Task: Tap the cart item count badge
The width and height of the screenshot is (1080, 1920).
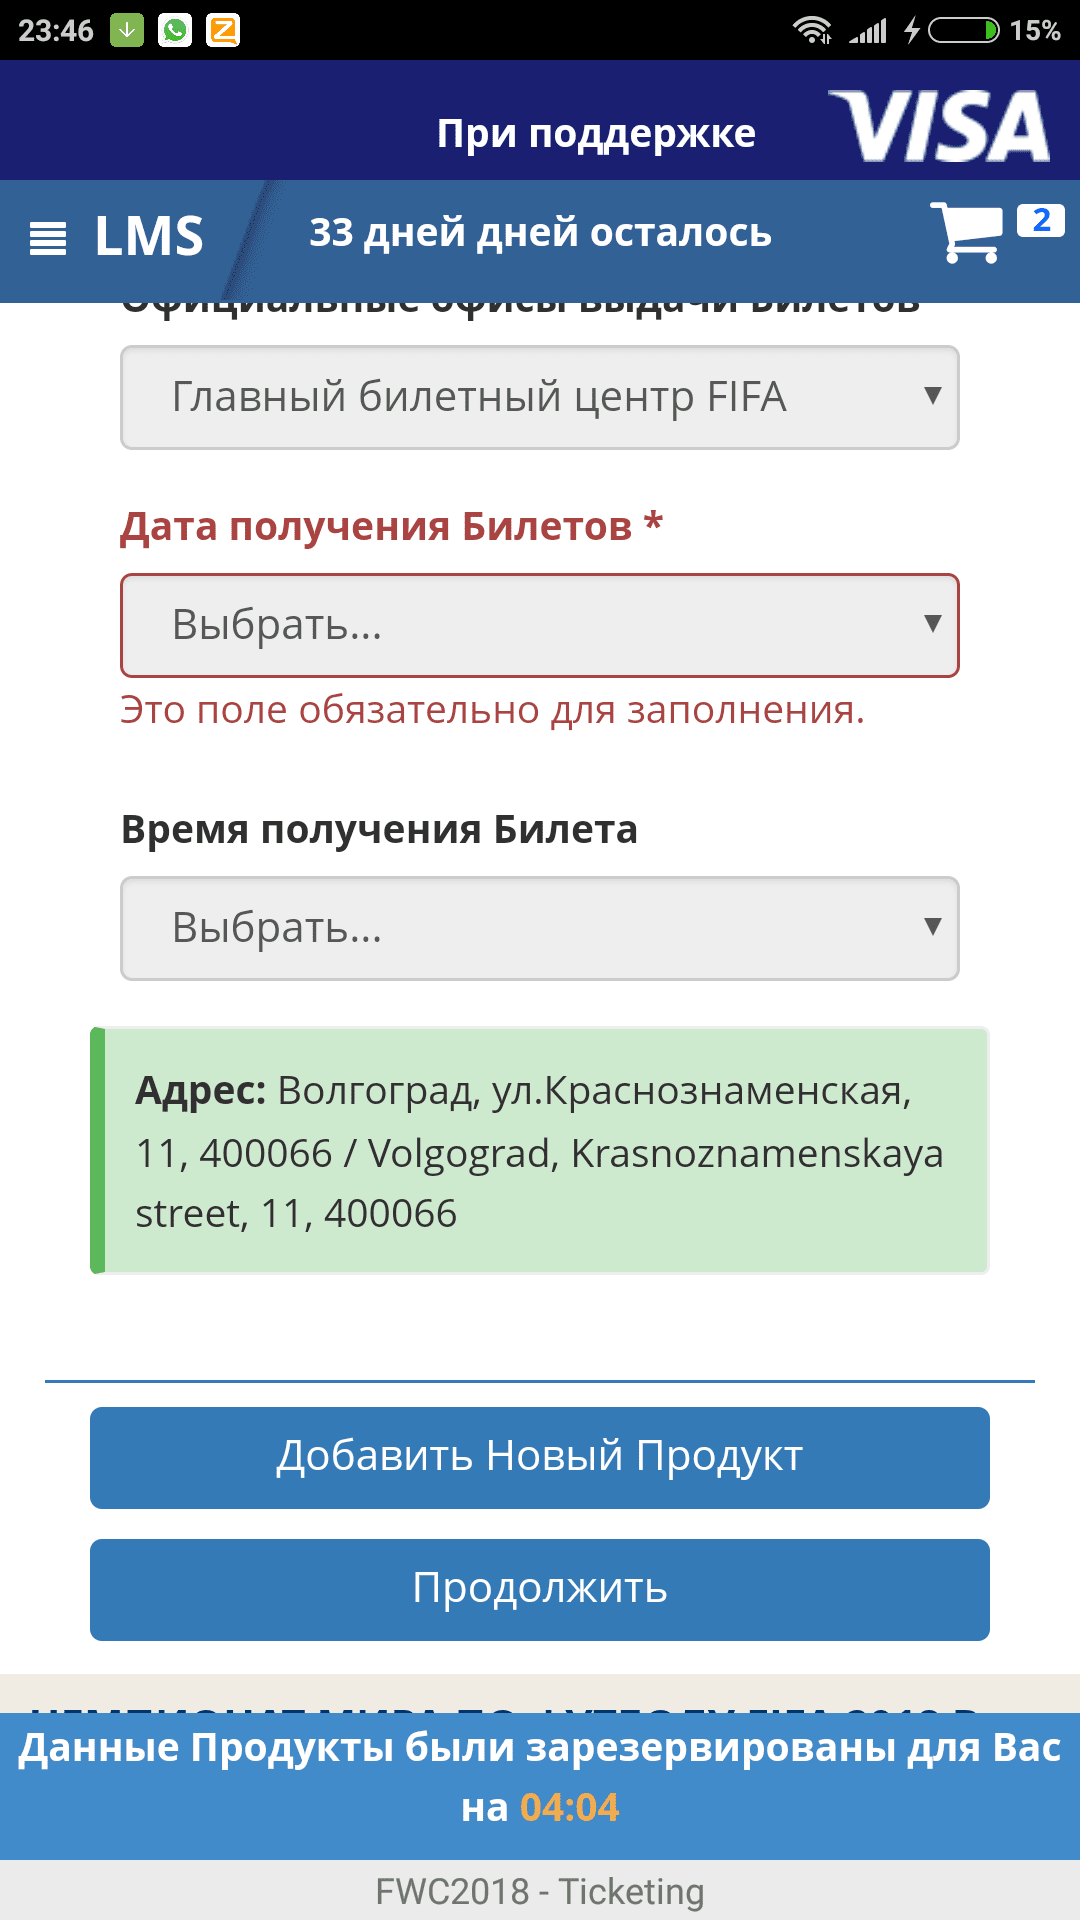Action: (x=1040, y=220)
